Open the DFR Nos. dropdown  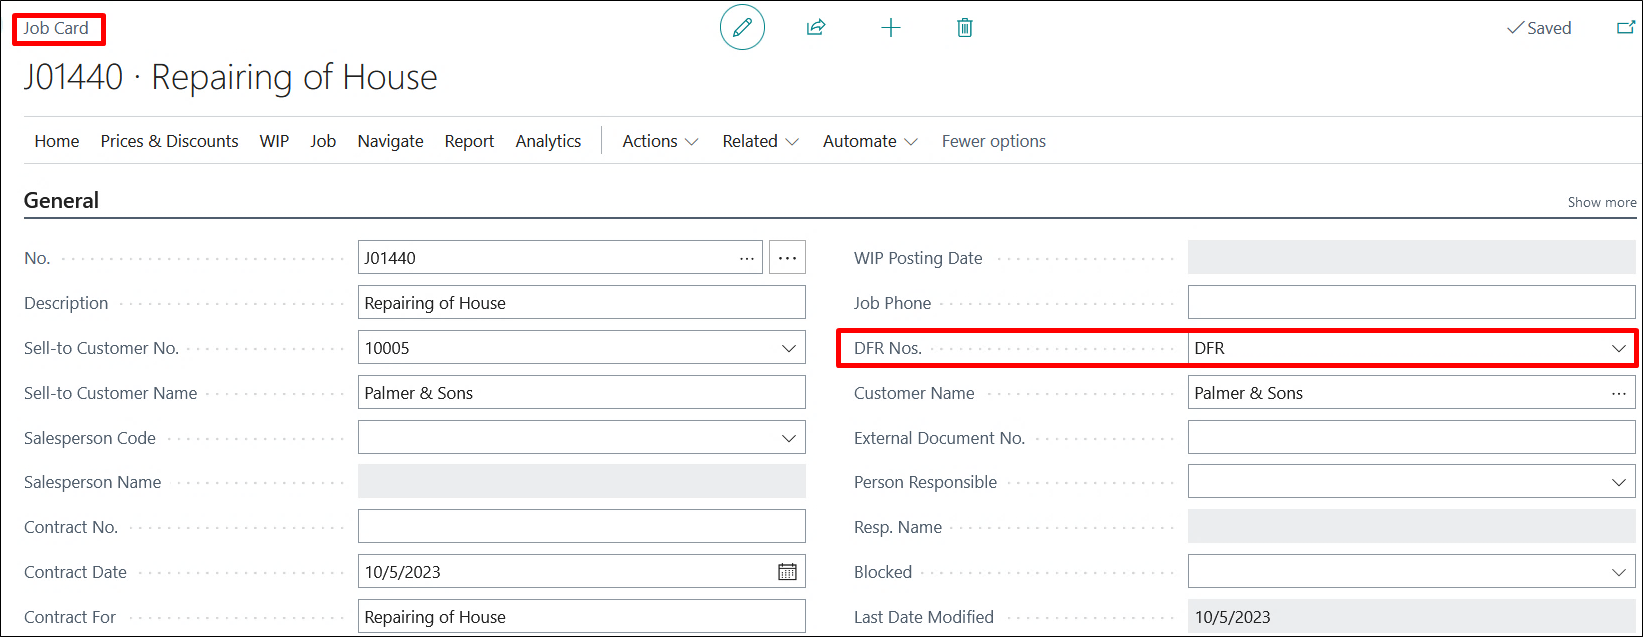(x=1618, y=348)
